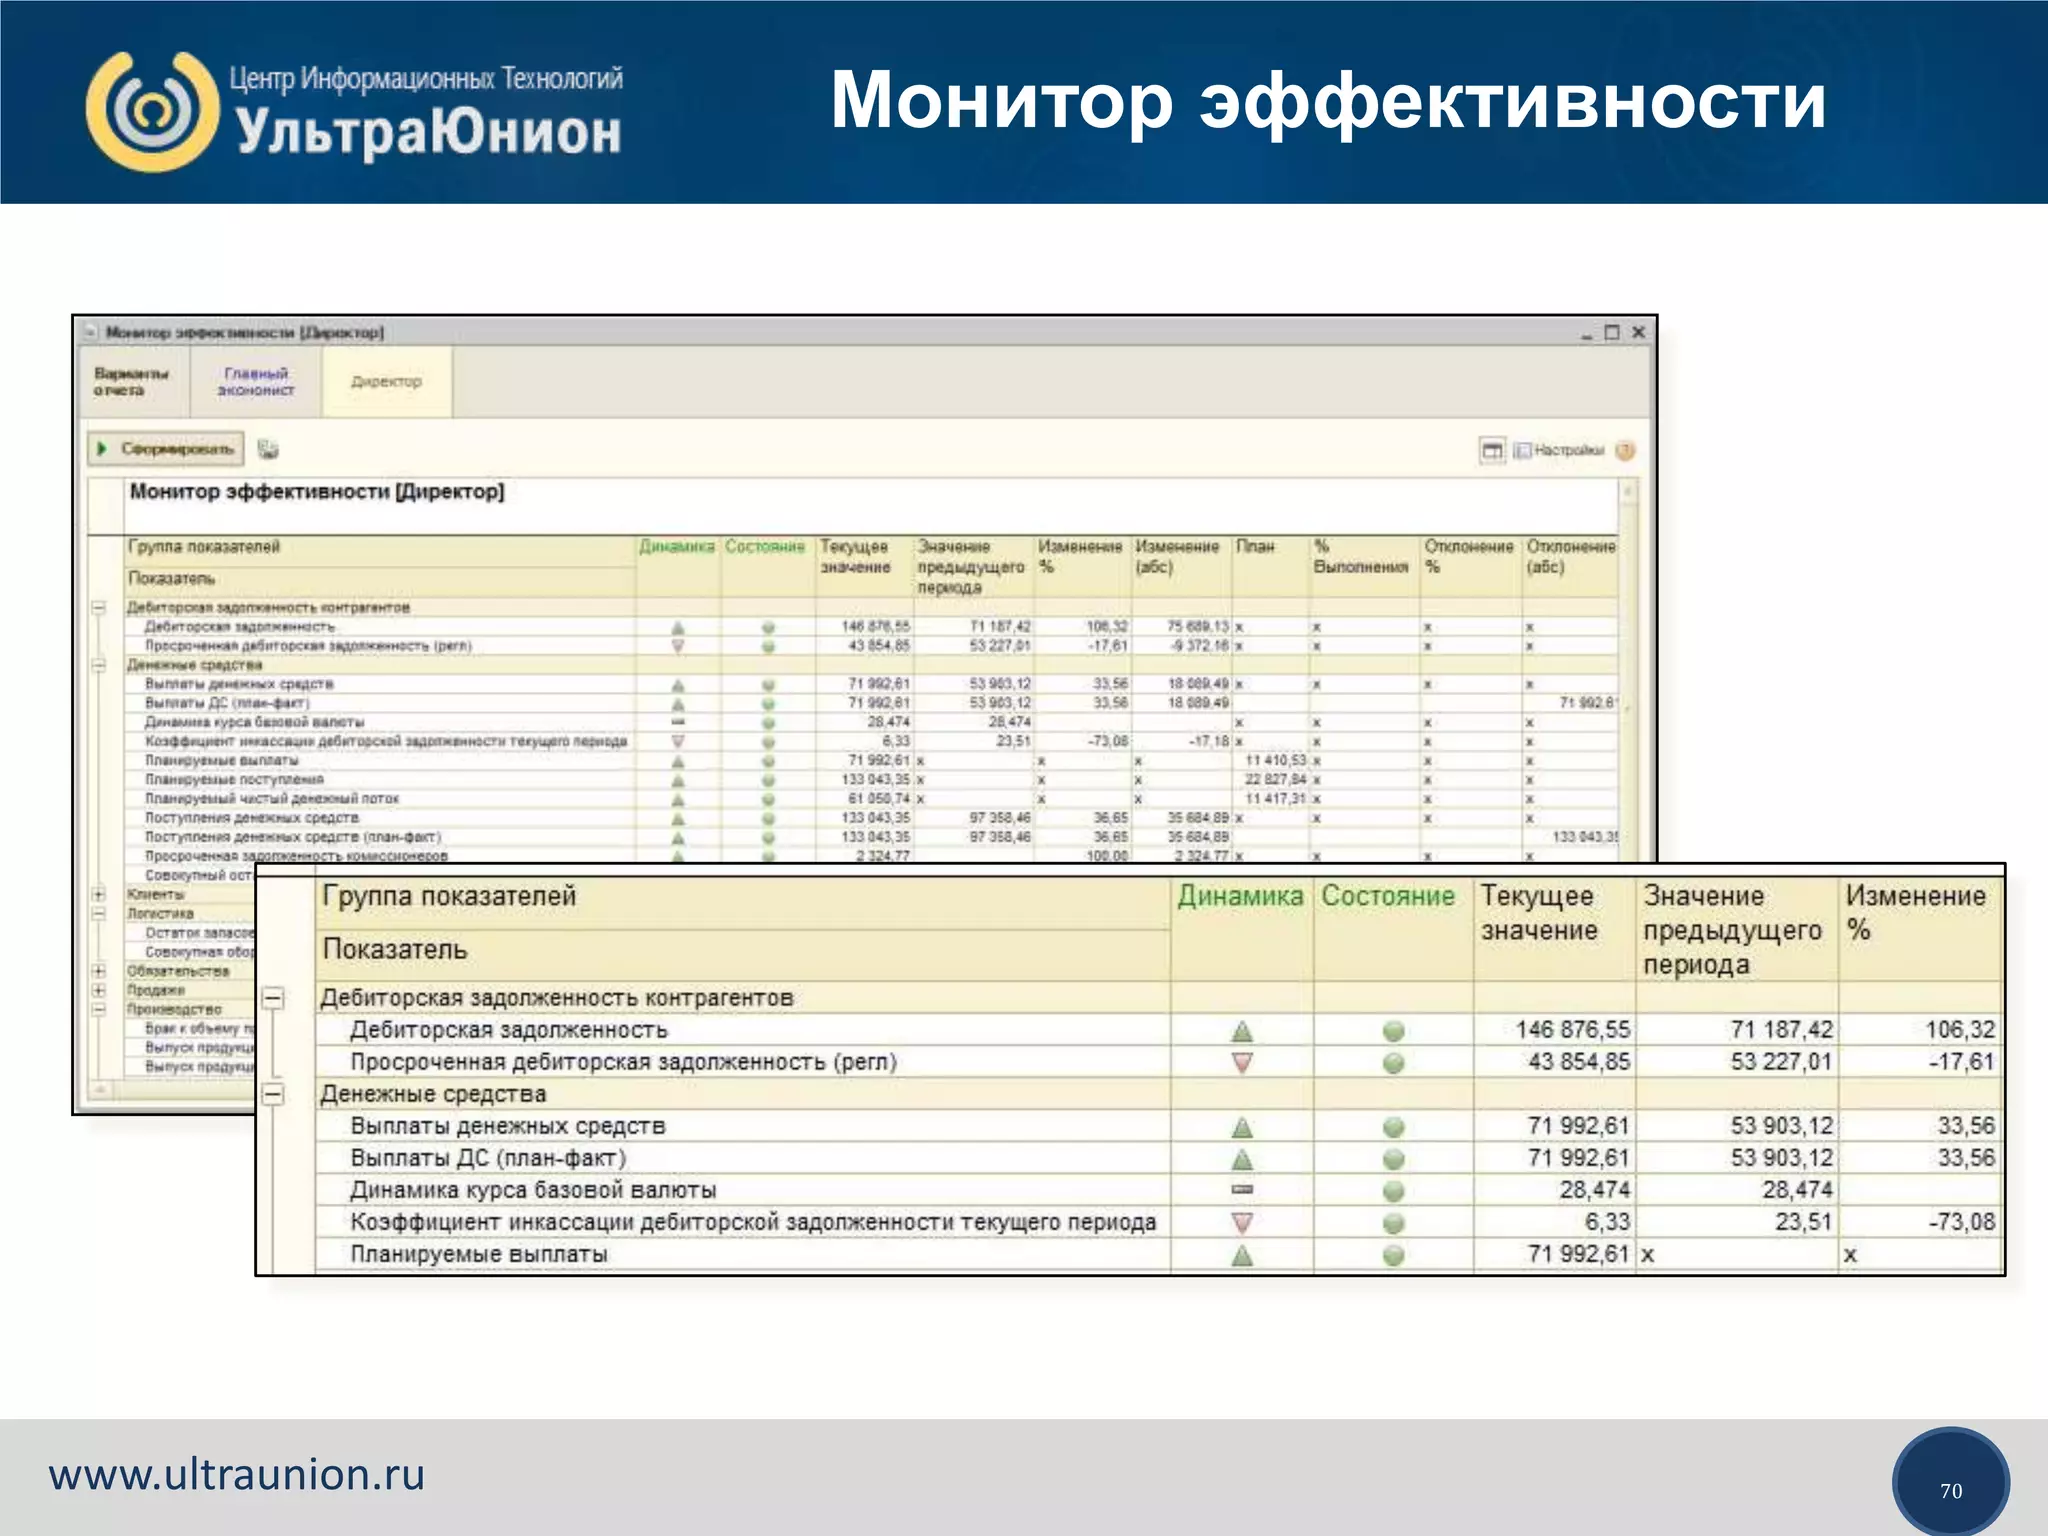Expand the Обязательства group
The width and height of the screenshot is (2048, 1536).
pos(98,971)
